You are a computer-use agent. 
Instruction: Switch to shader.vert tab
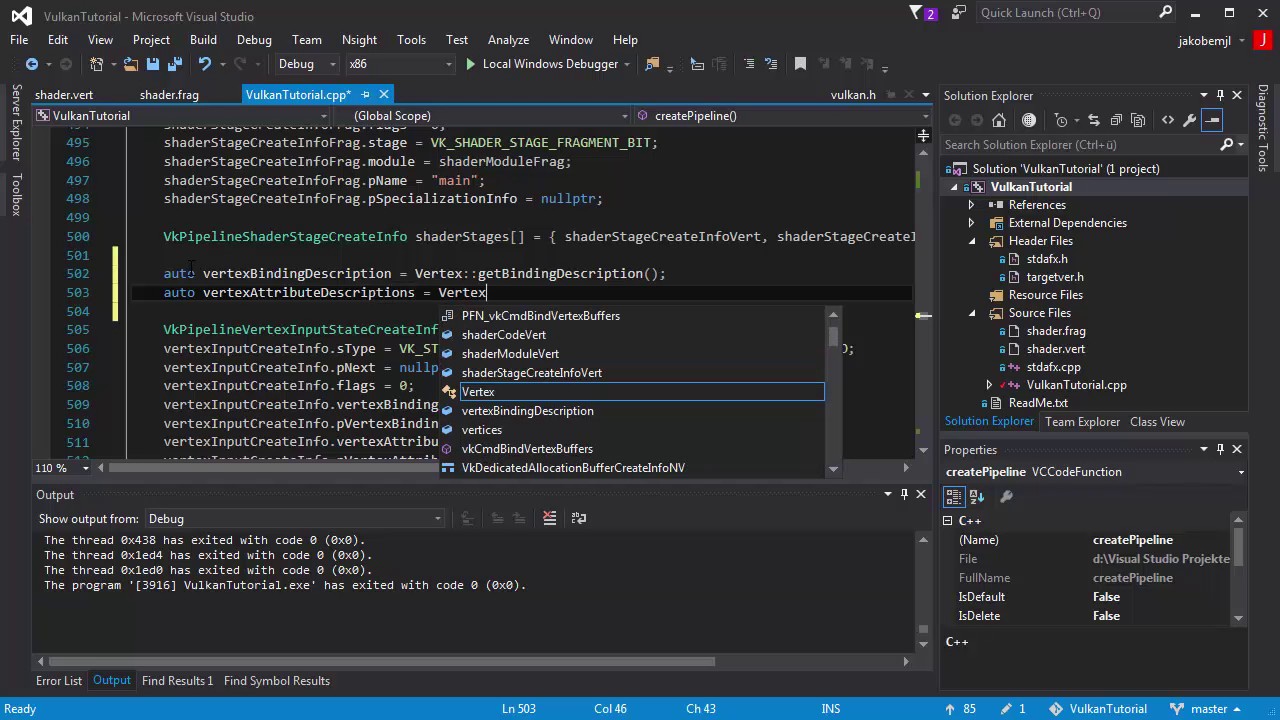64,95
